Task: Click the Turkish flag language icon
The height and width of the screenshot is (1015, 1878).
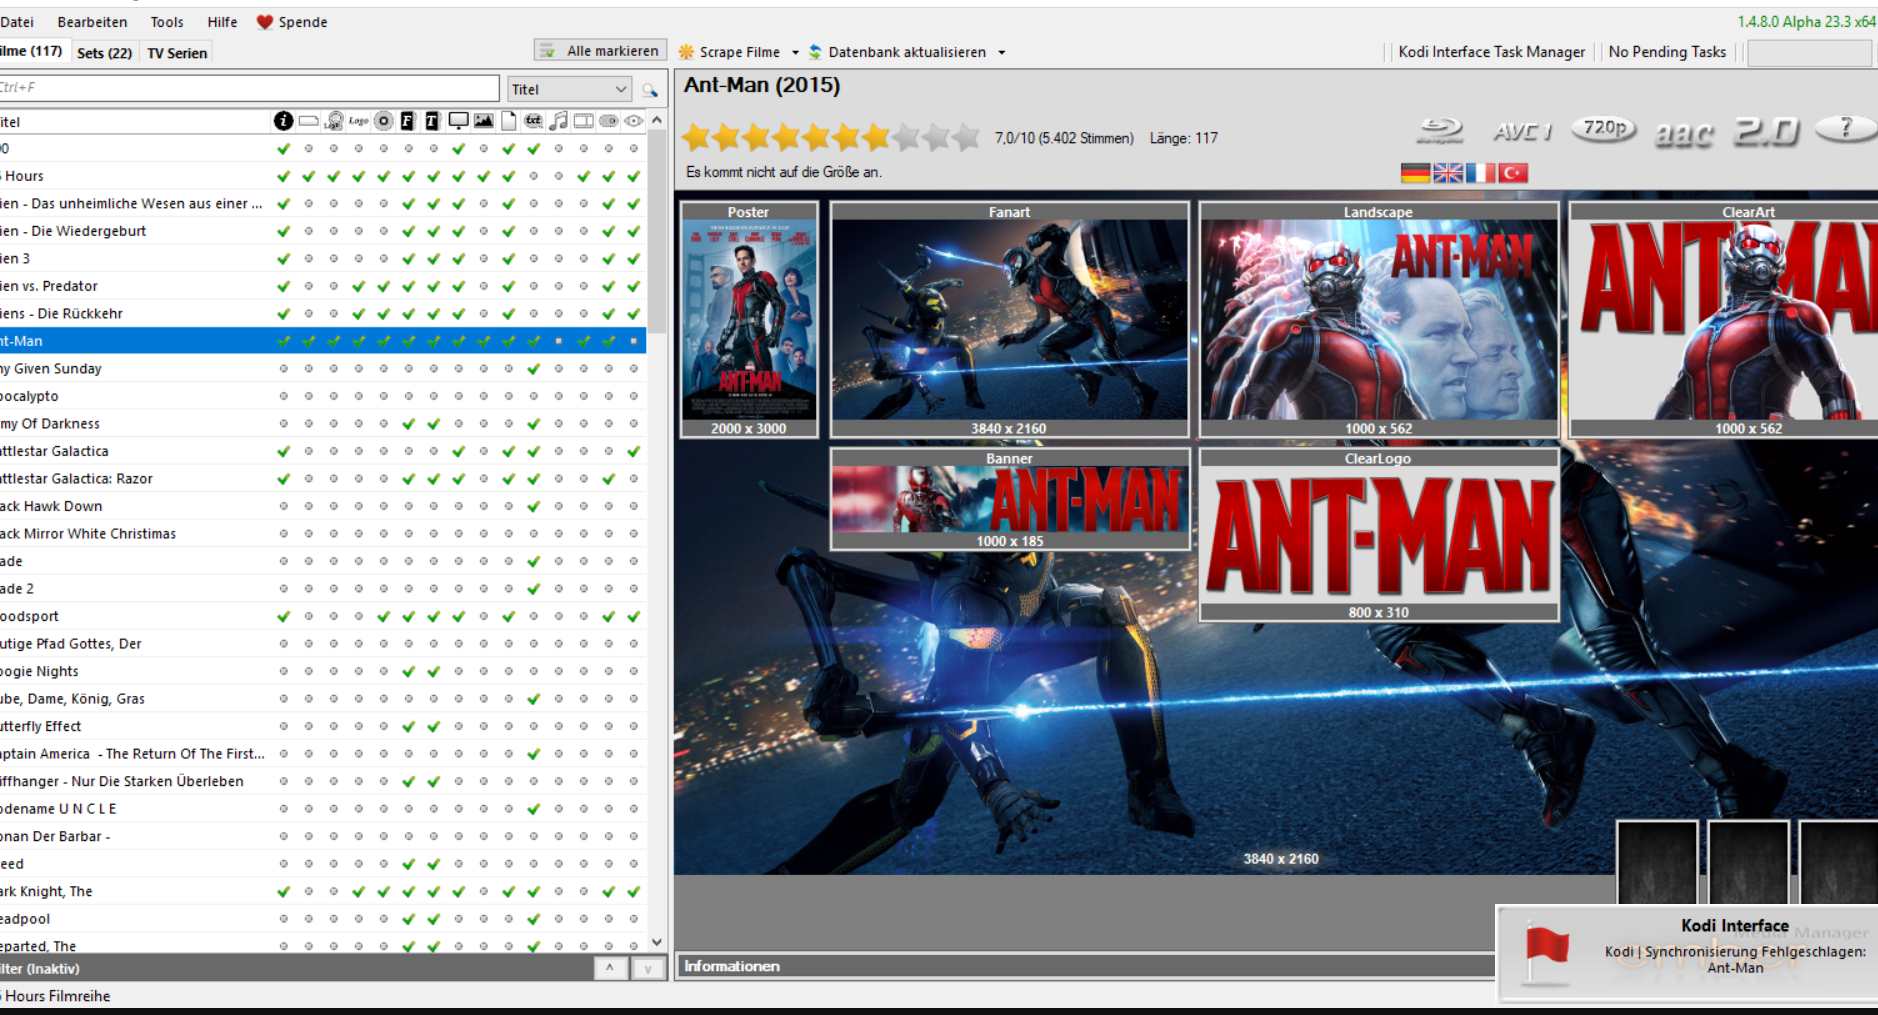Action: tap(1514, 173)
